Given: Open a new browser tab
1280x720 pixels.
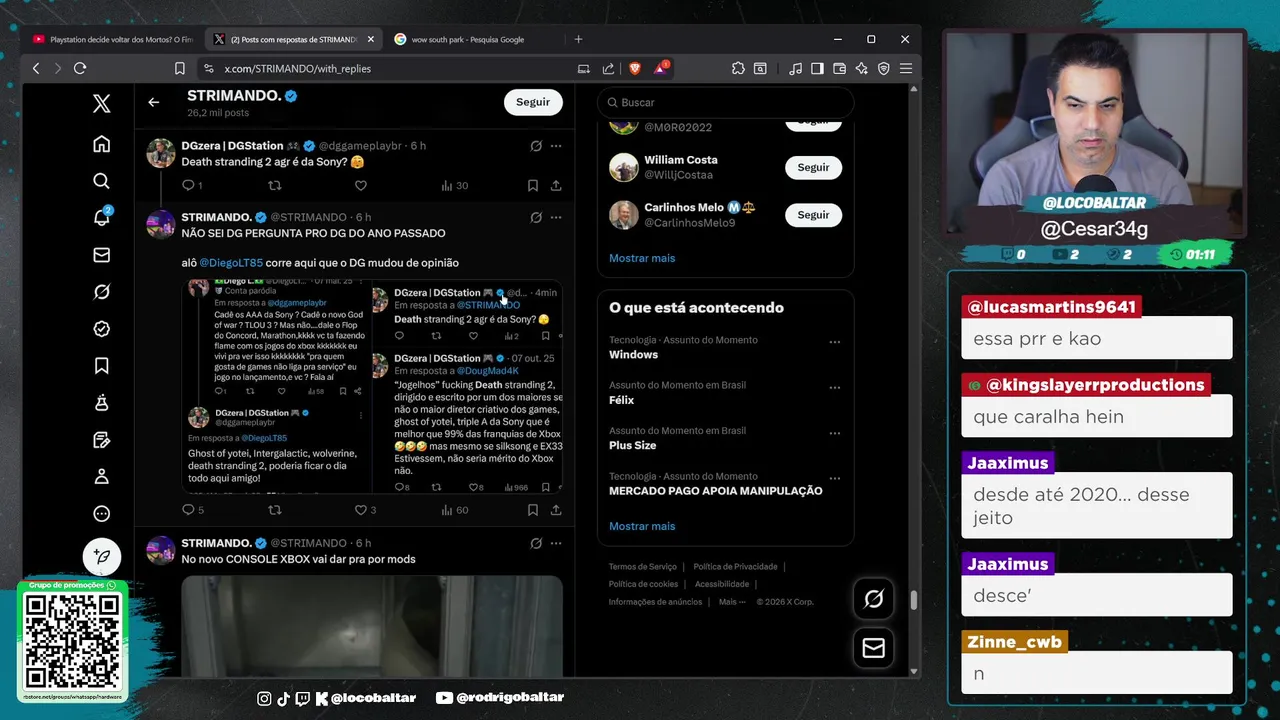Looking at the screenshot, I should [578, 39].
